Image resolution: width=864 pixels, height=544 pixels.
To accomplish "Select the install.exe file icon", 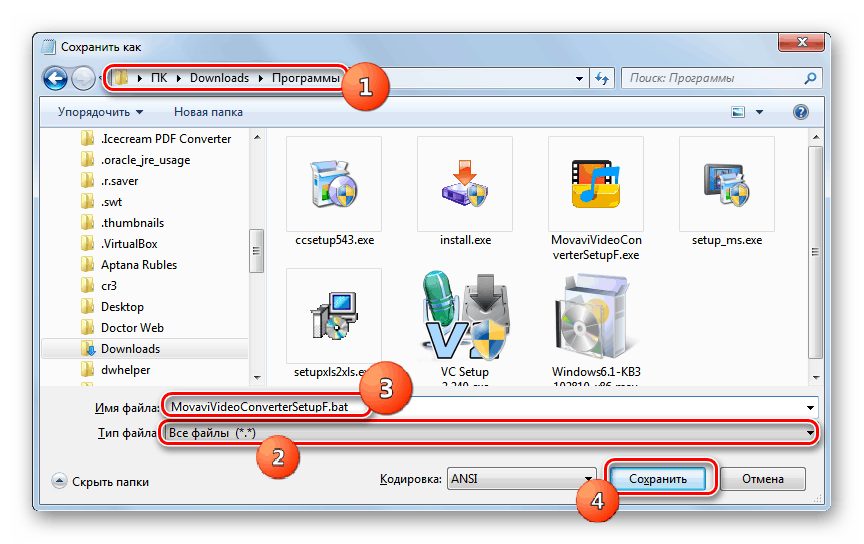I will 465,184.
